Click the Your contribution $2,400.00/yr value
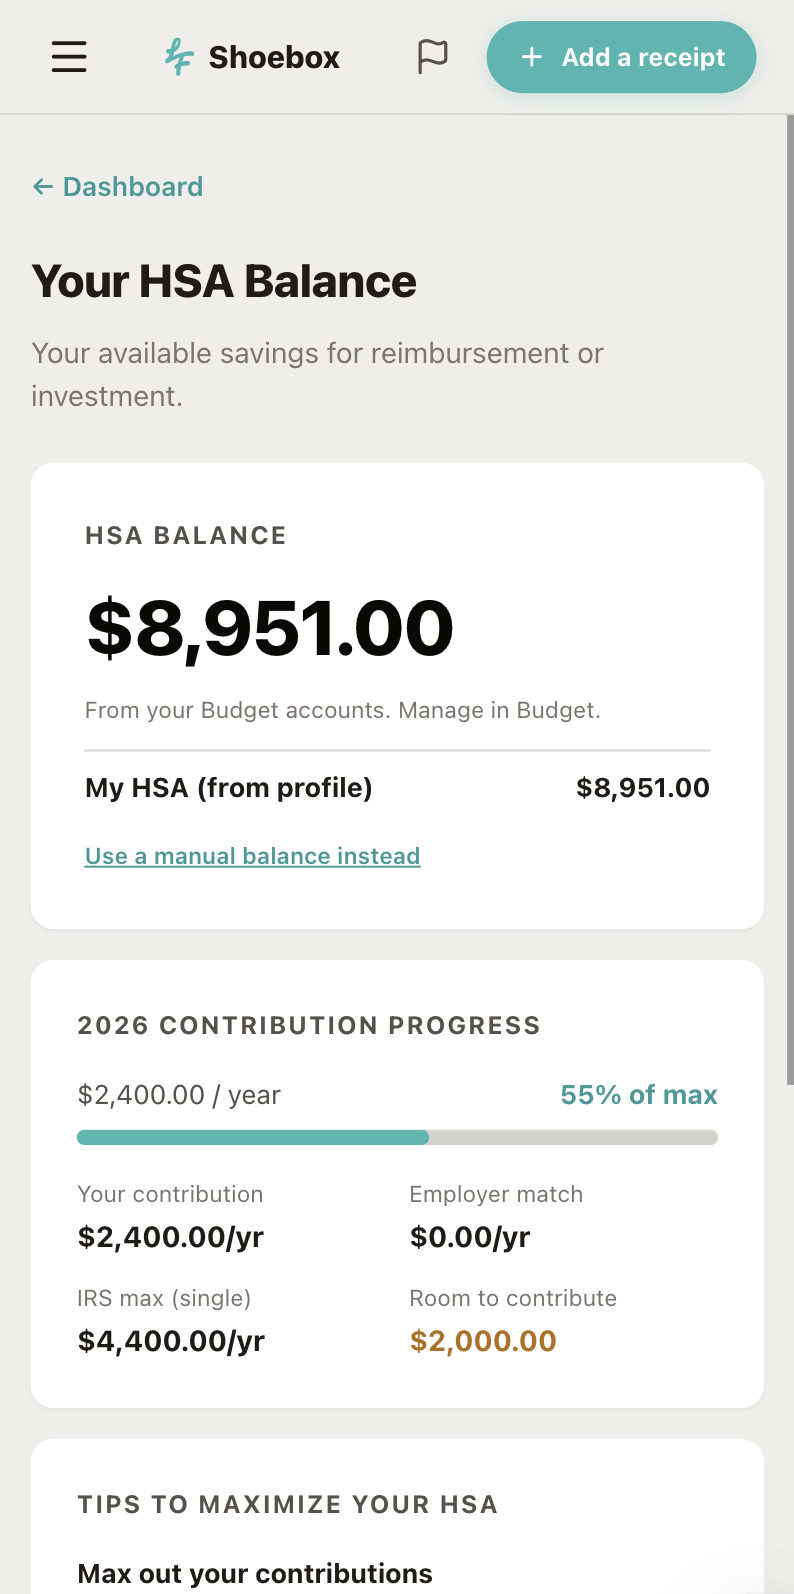Image resolution: width=794 pixels, height=1594 pixels. (x=171, y=1237)
